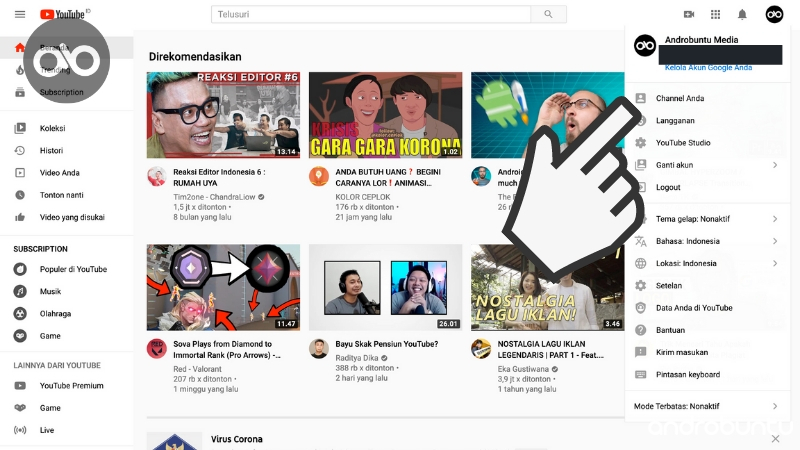Click the Bahasa translate icon
The image size is (800, 450).
point(640,241)
